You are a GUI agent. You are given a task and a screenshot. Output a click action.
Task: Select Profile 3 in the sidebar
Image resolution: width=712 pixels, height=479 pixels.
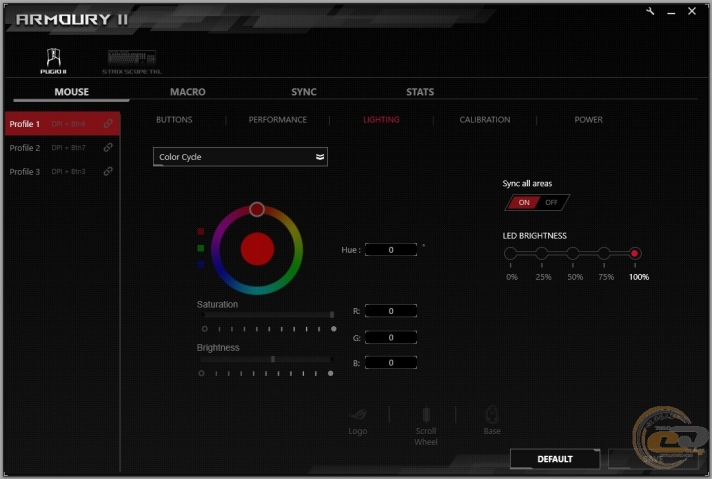(x=62, y=171)
